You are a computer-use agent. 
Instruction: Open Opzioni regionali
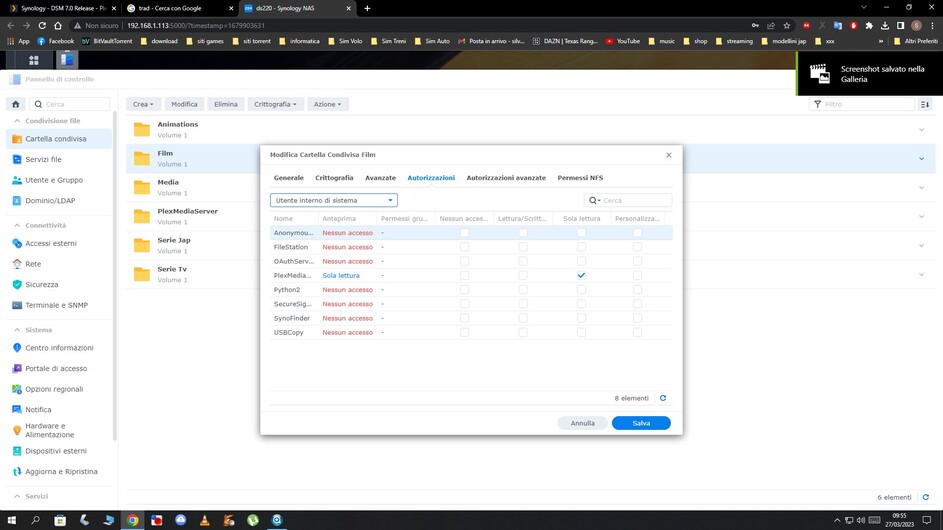point(59,389)
